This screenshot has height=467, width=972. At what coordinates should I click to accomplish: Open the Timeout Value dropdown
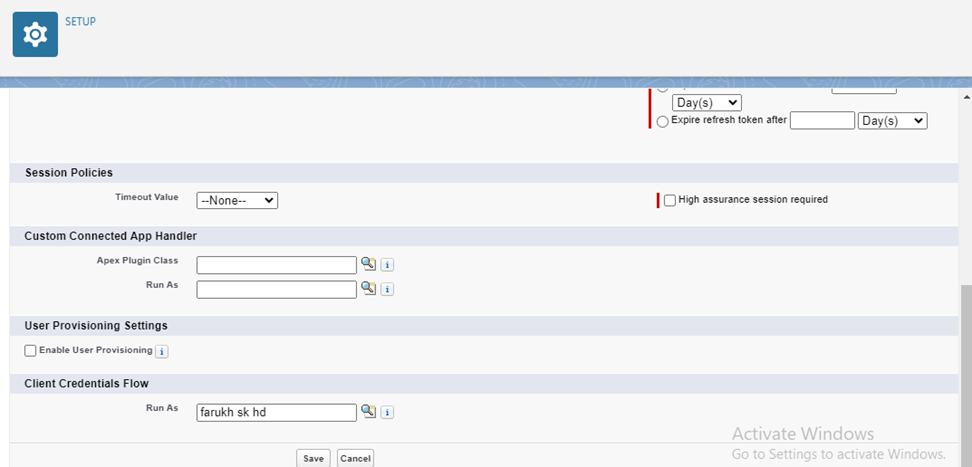click(237, 201)
